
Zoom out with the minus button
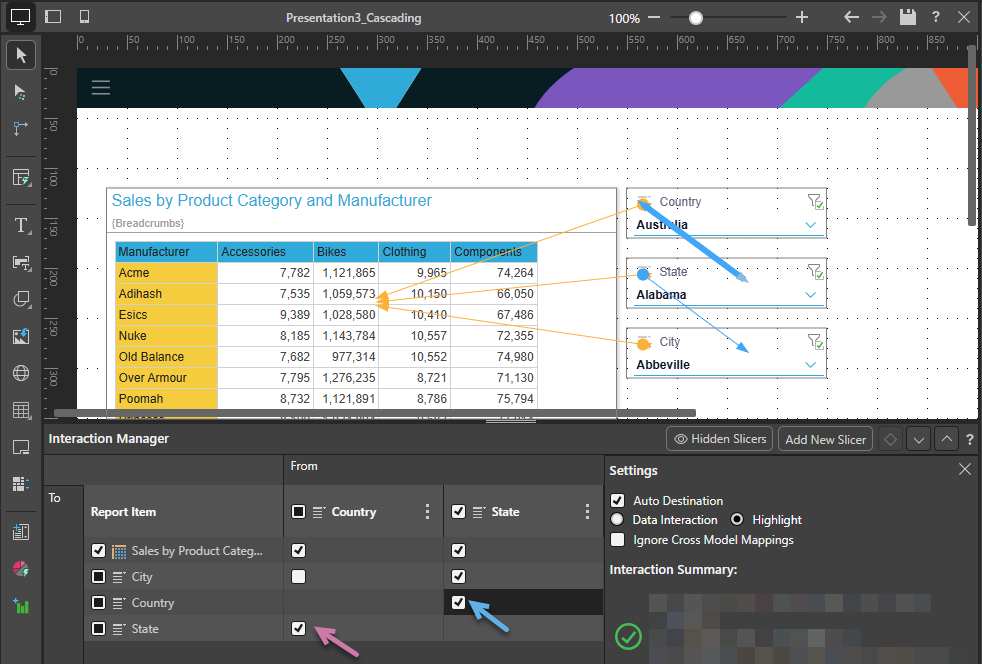pyautogui.click(x=654, y=17)
